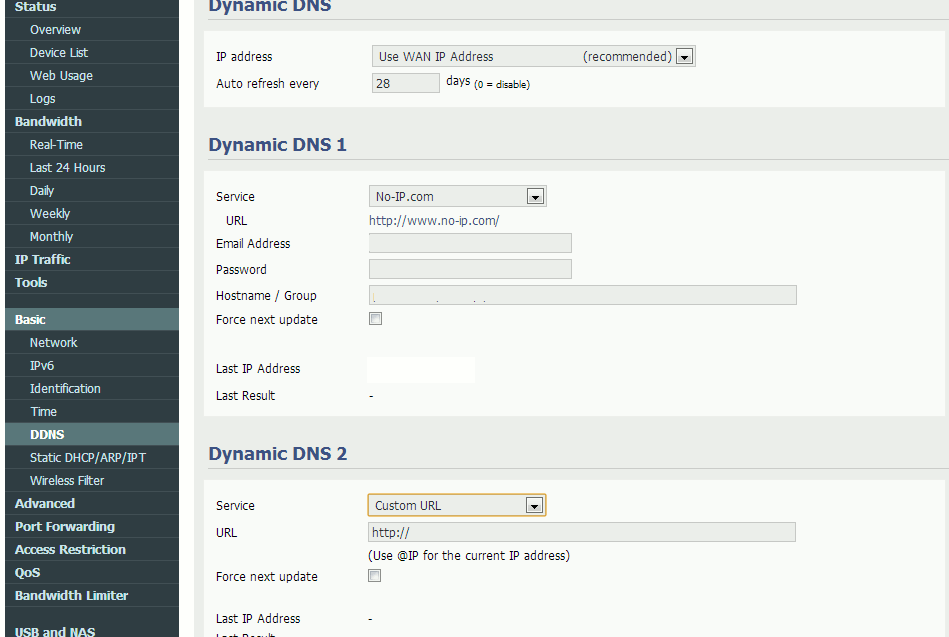Open Port Forwarding section
This screenshot has height=637, width=949.
point(65,527)
